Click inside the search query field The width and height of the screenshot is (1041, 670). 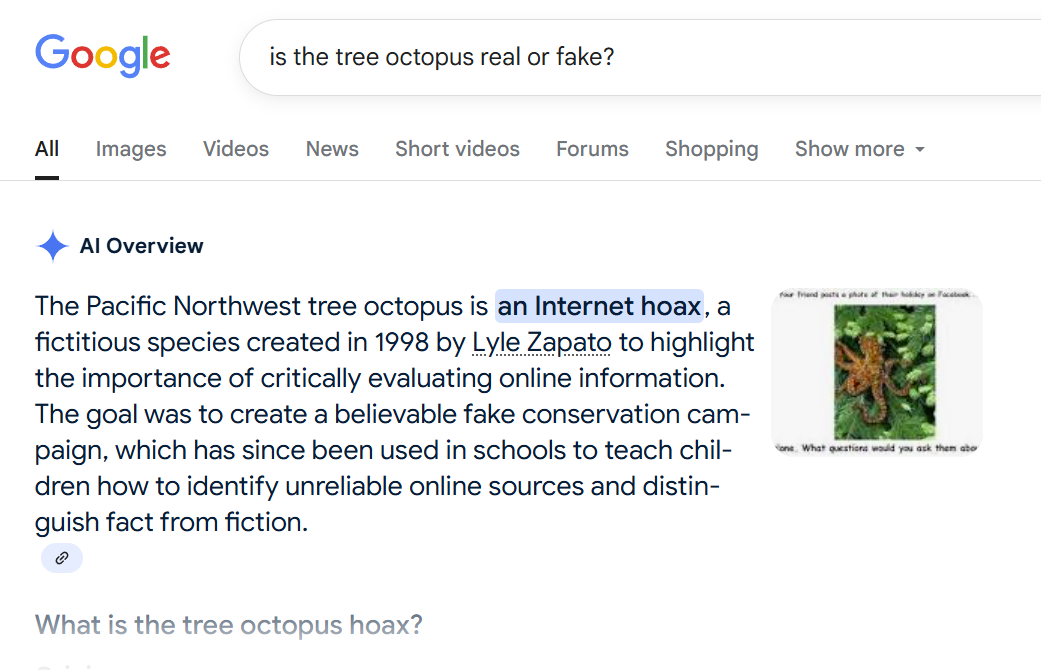[442, 57]
